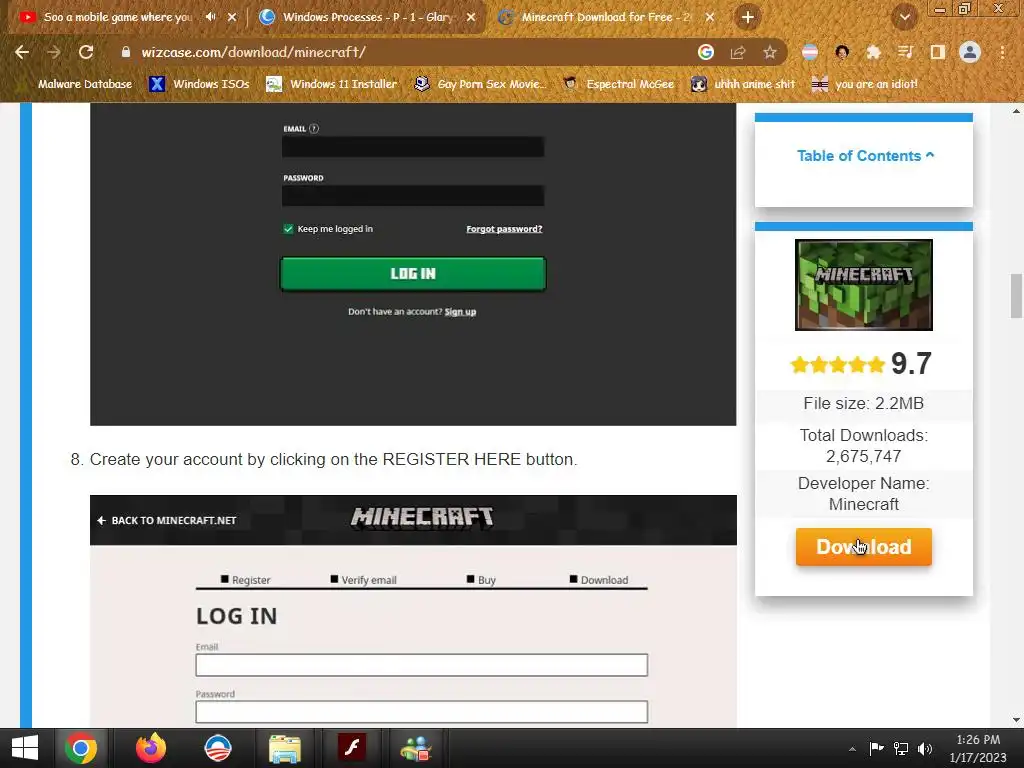The image size is (1024, 768).
Task: Open the Espectral McGee bookmark
Action: (x=618, y=84)
